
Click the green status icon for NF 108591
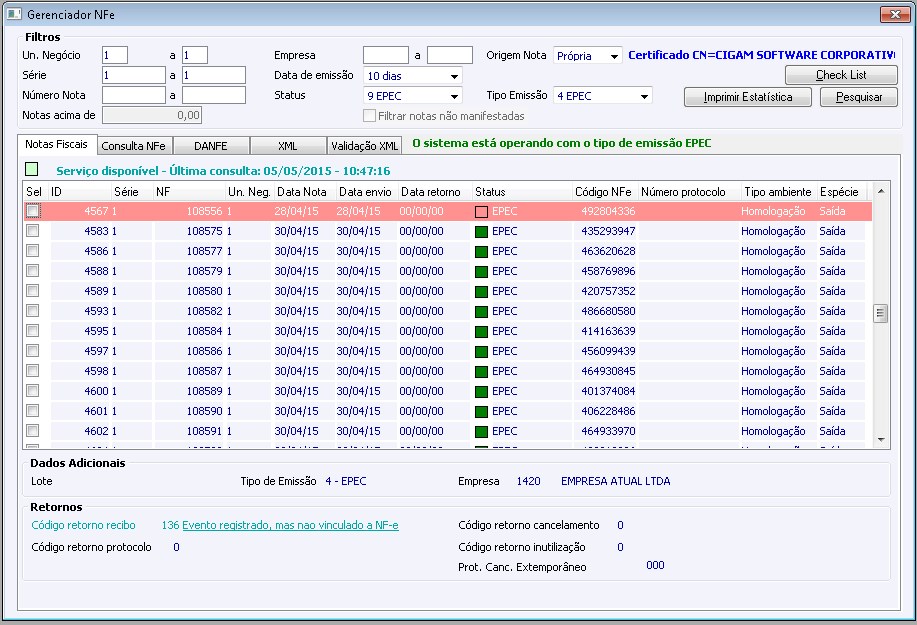point(482,431)
